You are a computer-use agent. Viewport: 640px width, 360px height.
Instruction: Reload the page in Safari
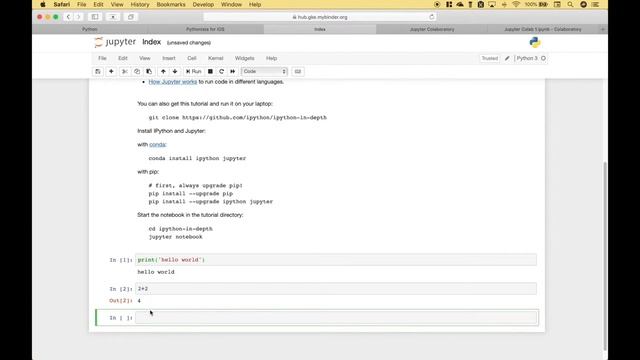[431, 17]
